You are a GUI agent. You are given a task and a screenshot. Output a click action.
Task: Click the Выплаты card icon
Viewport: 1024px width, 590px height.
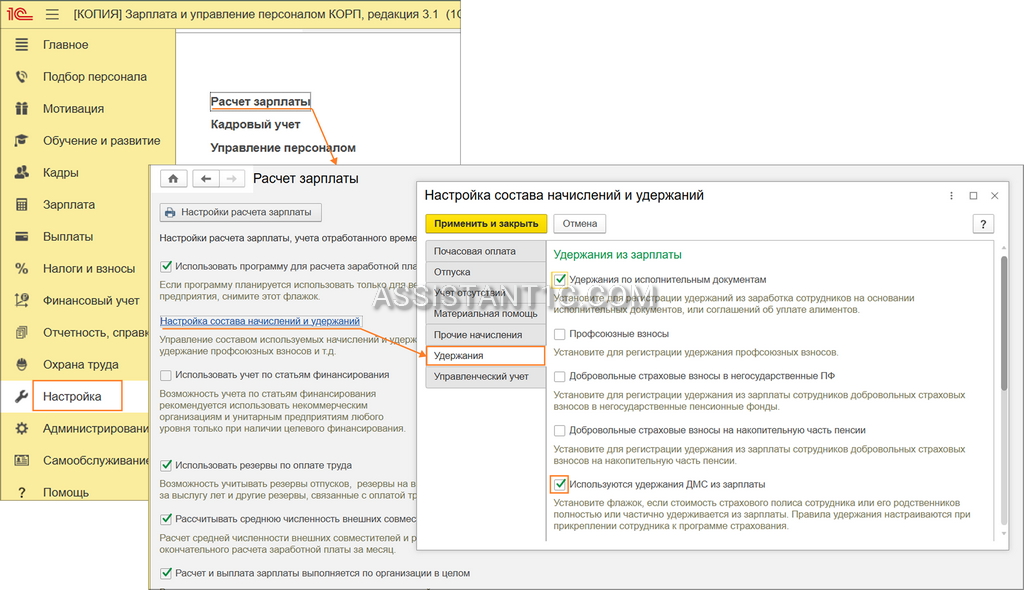click(x=22, y=237)
